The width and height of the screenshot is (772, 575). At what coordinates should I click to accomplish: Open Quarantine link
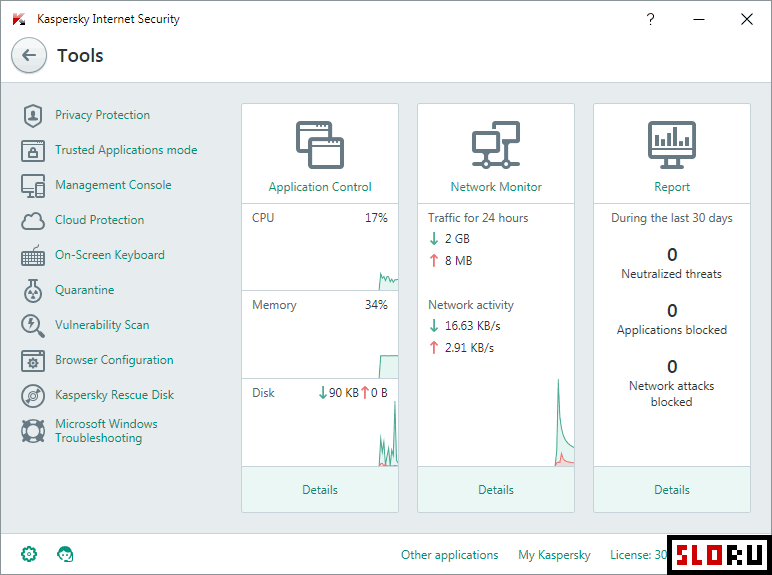(x=85, y=289)
